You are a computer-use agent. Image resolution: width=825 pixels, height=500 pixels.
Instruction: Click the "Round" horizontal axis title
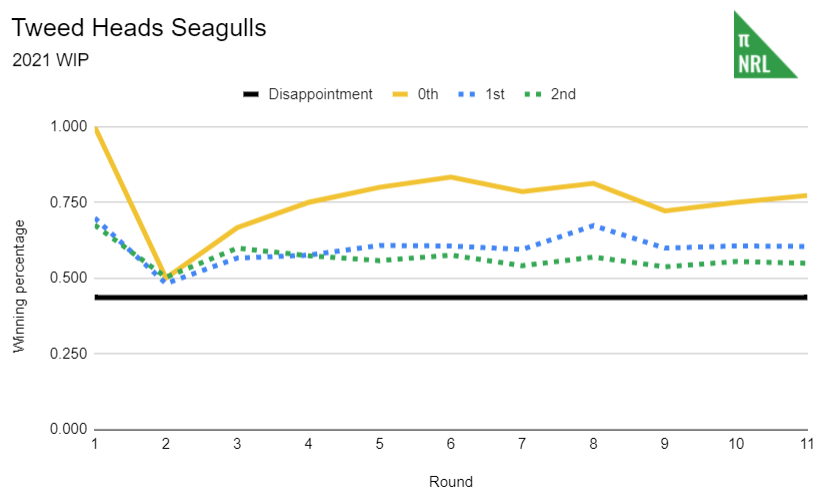tap(451, 482)
